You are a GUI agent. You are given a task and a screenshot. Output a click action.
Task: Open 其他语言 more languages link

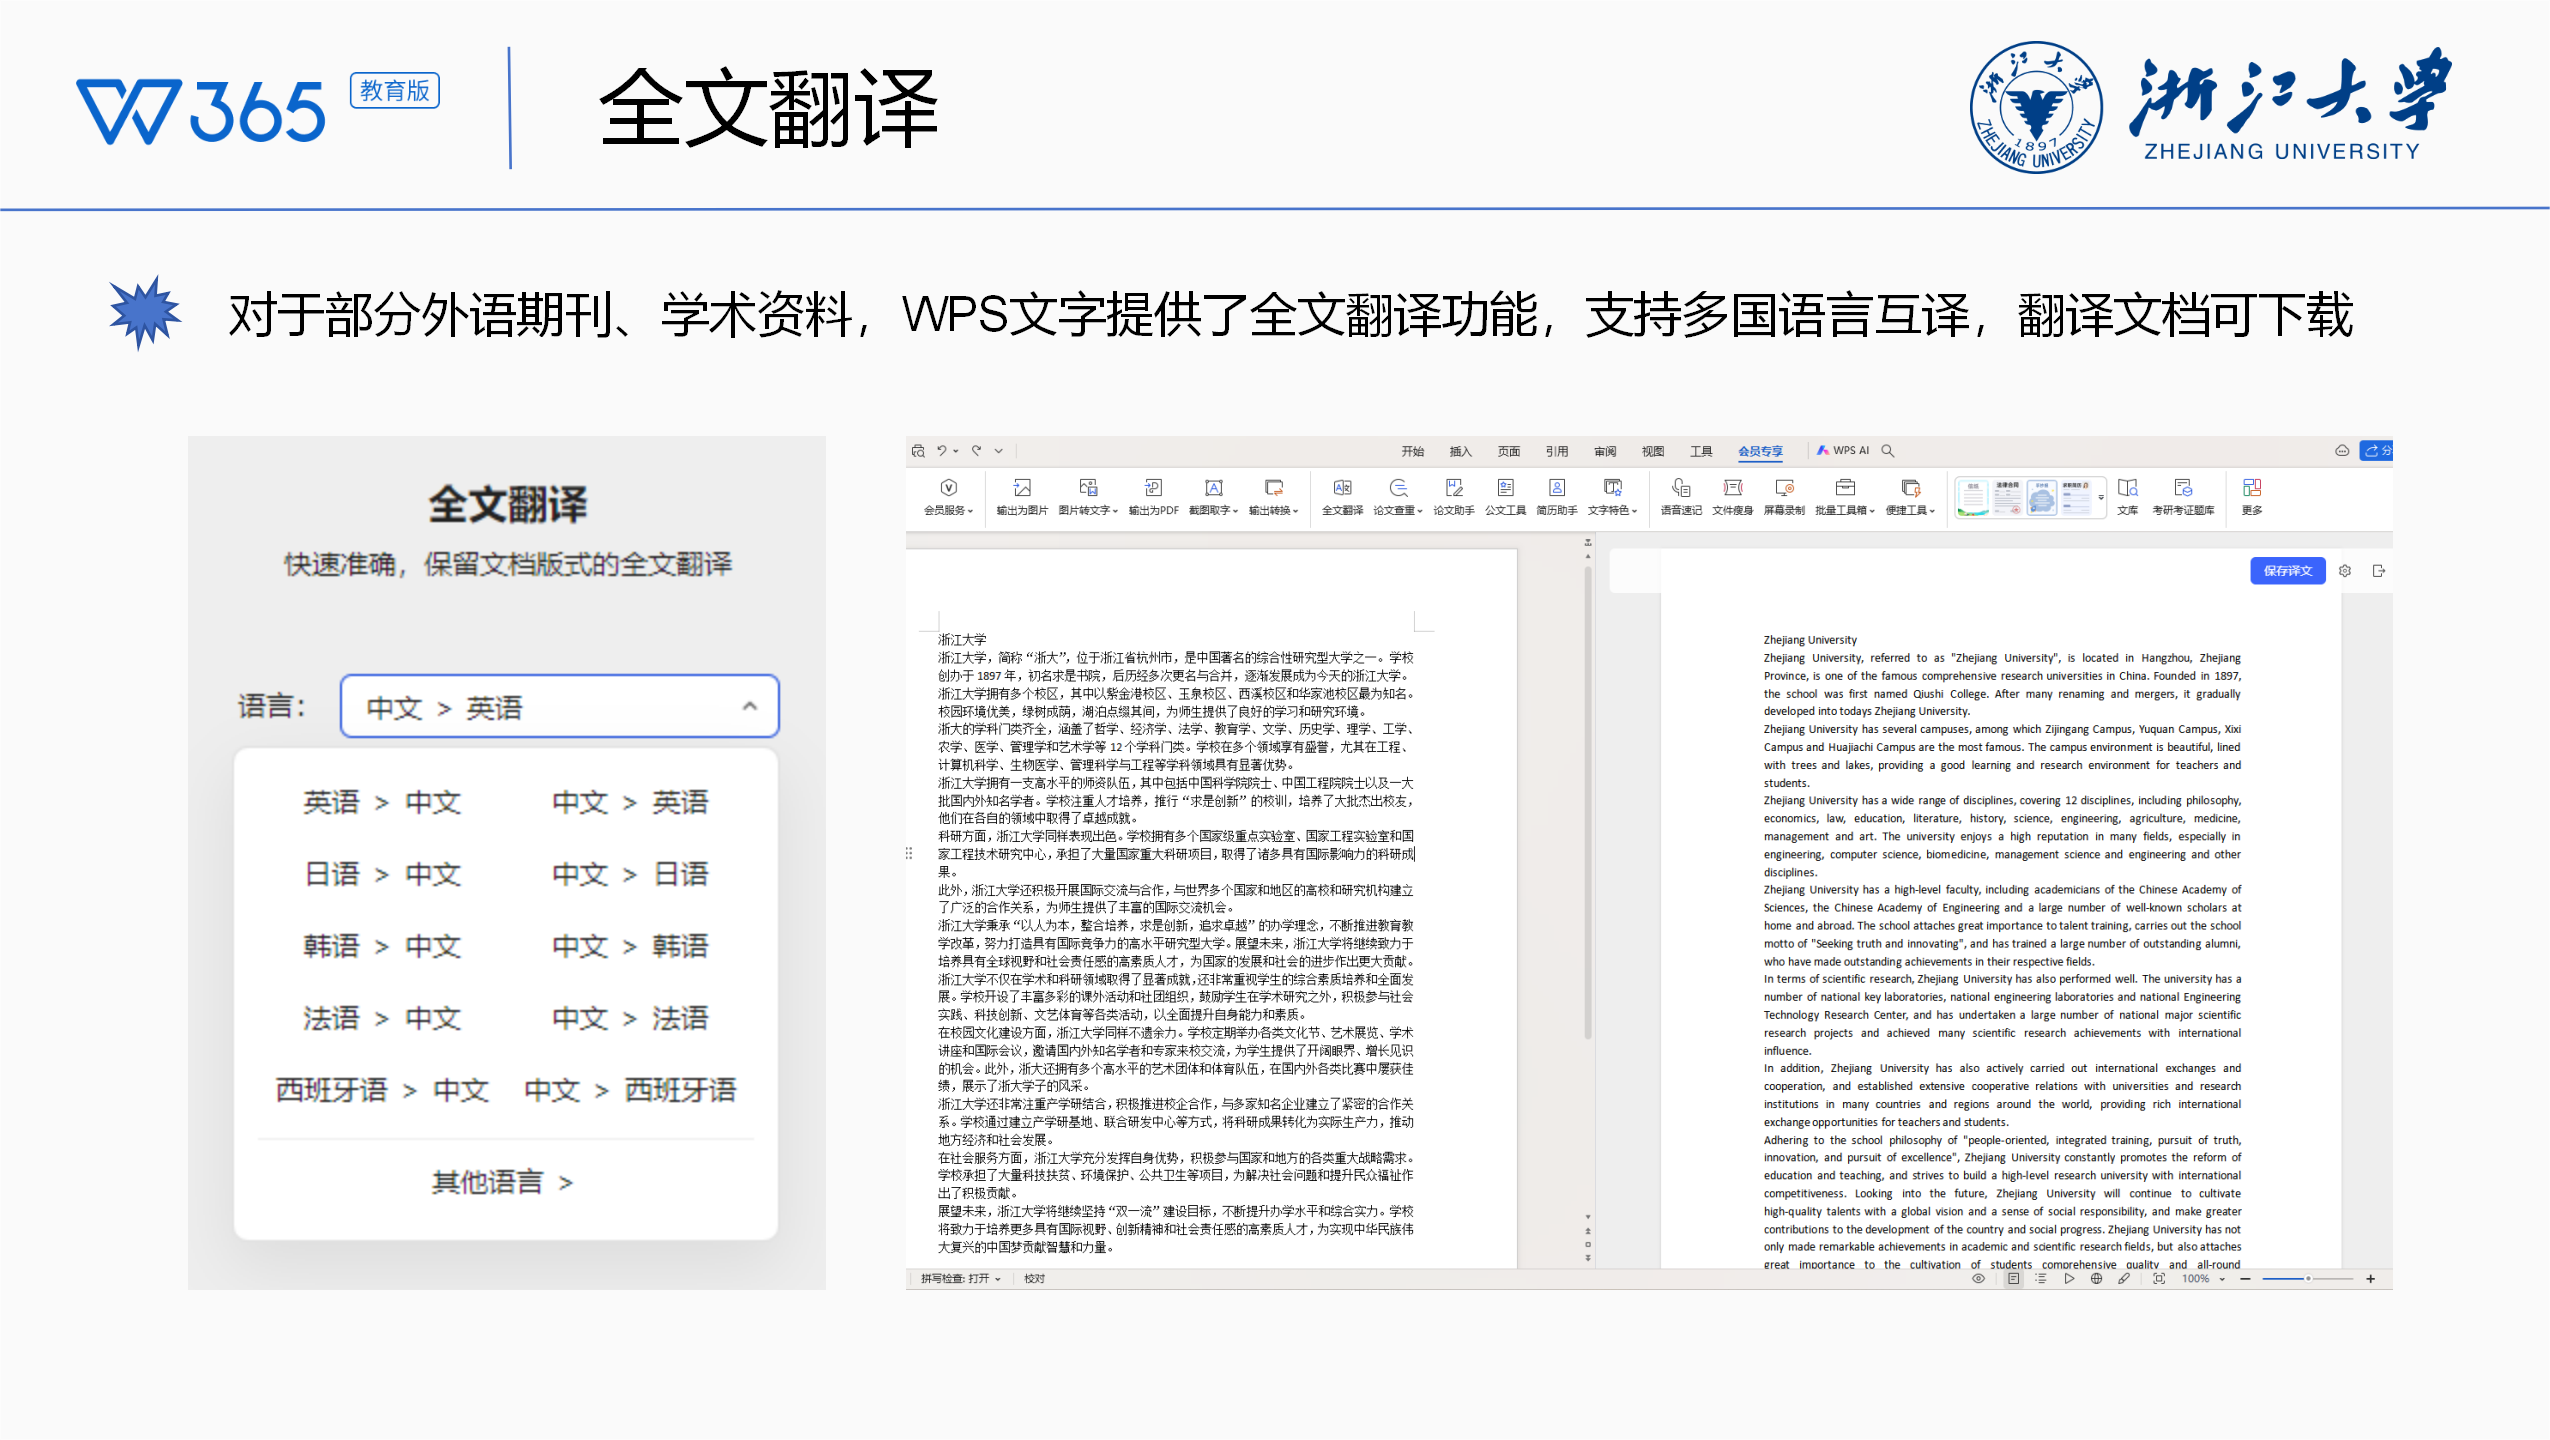pos(502,1182)
